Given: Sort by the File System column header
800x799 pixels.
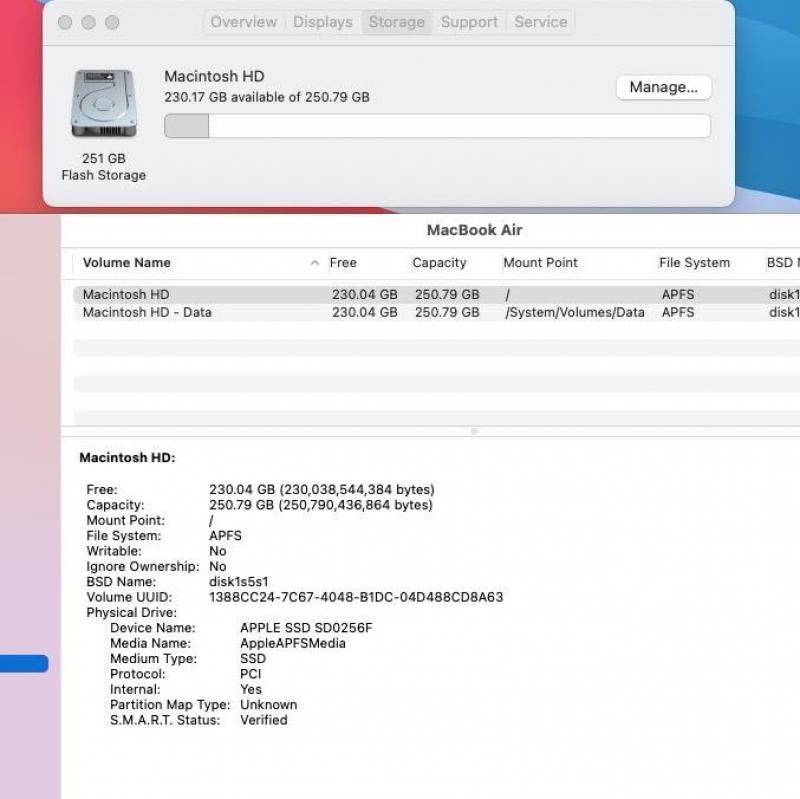Looking at the screenshot, I should click(x=694, y=263).
